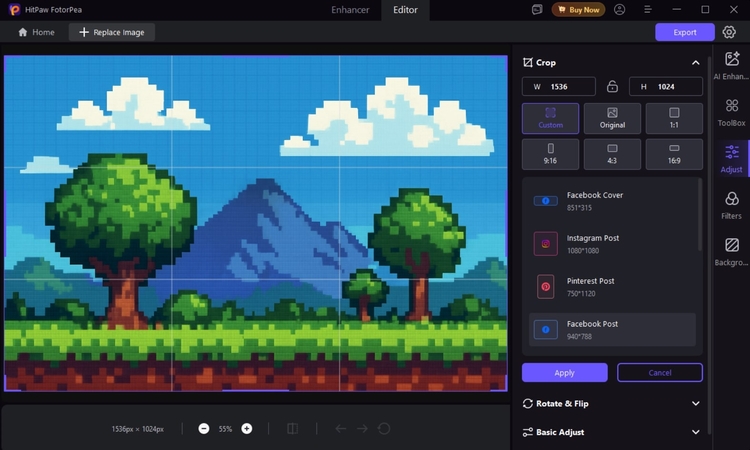The width and height of the screenshot is (750, 450).
Task: Select the Custom crop ratio
Action: pyautogui.click(x=551, y=118)
